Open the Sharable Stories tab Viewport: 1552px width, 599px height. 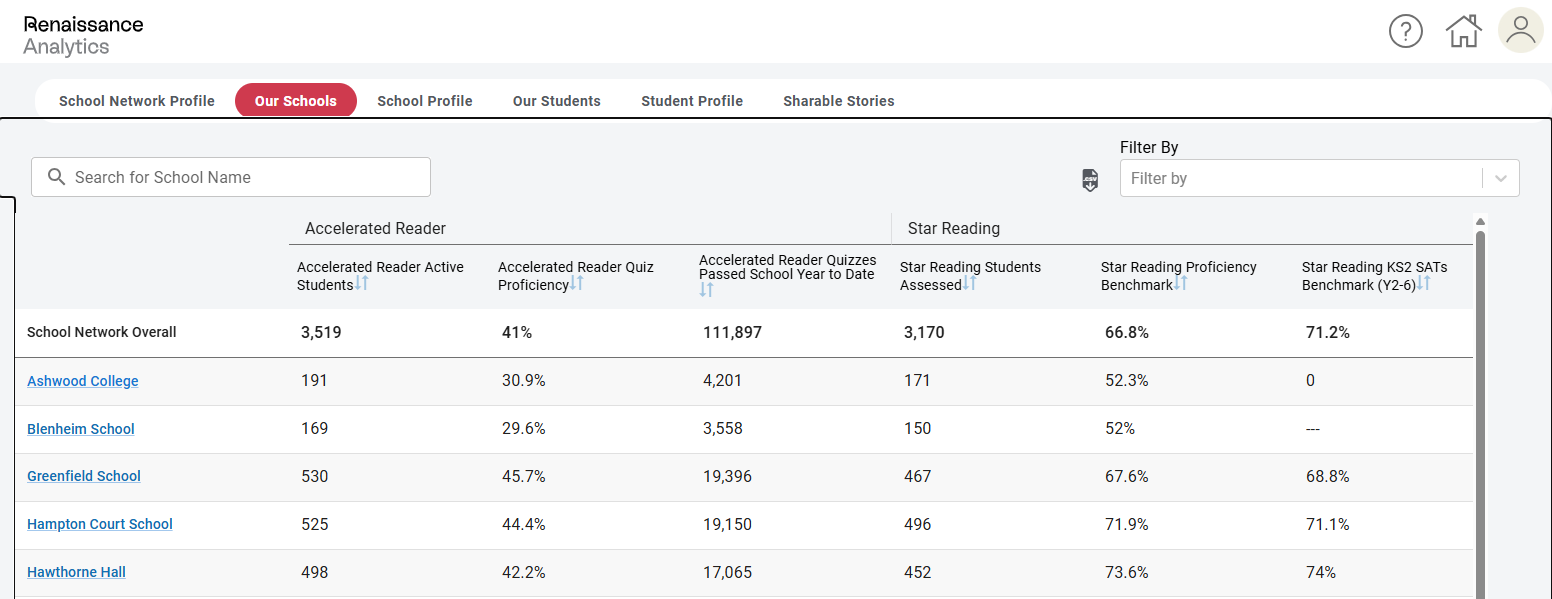[x=839, y=101]
